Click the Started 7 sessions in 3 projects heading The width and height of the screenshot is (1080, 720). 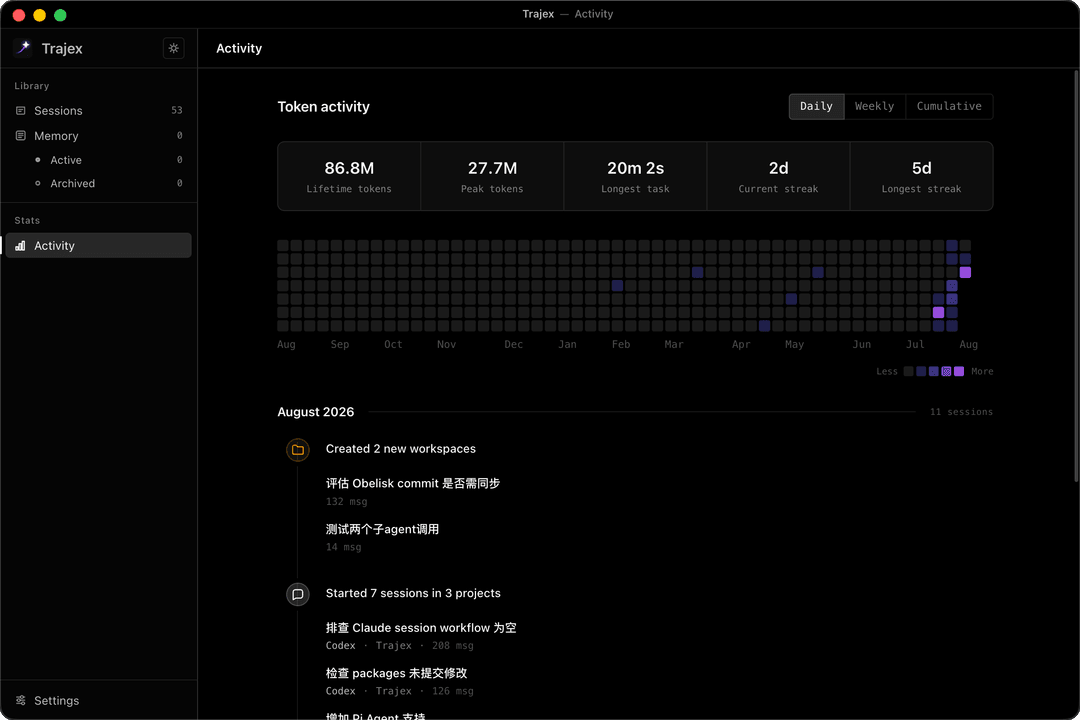pyautogui.click(x=413, y=593)
